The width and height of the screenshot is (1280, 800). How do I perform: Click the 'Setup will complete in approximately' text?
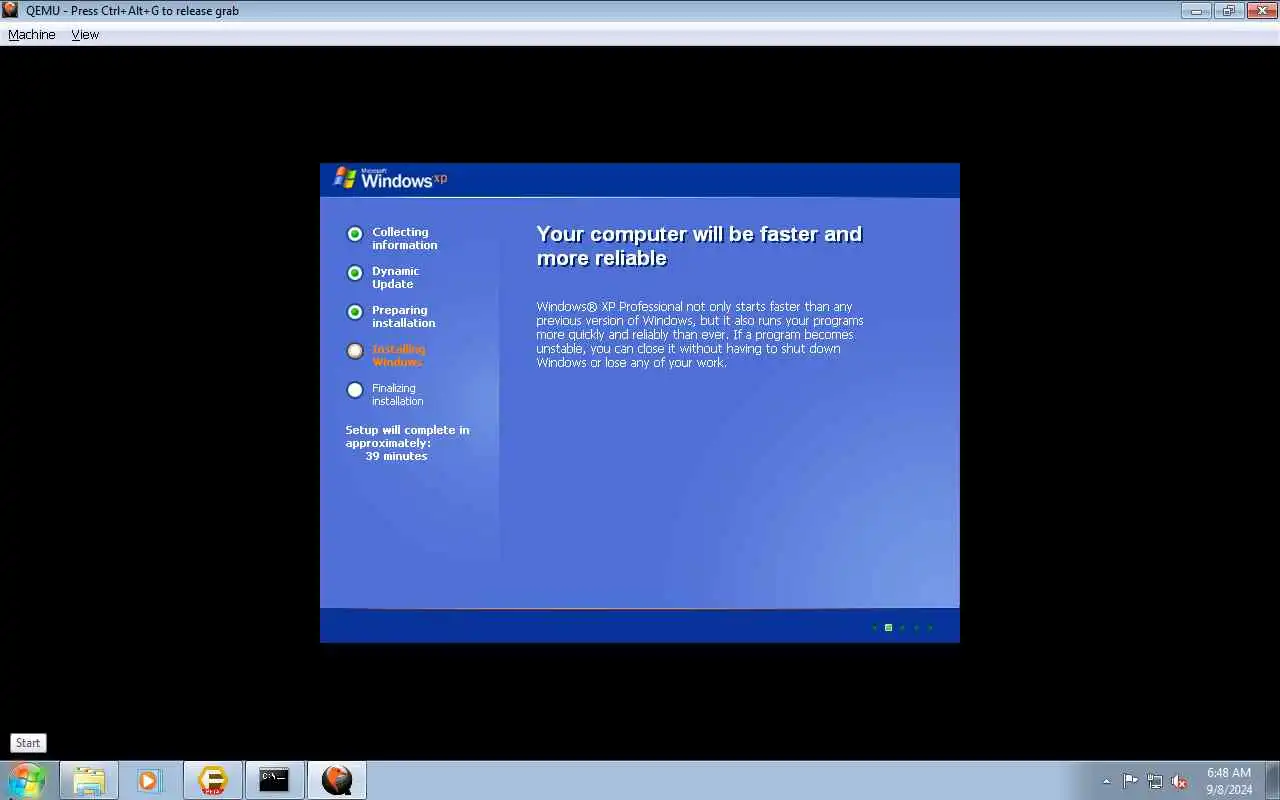click(407, 436)
